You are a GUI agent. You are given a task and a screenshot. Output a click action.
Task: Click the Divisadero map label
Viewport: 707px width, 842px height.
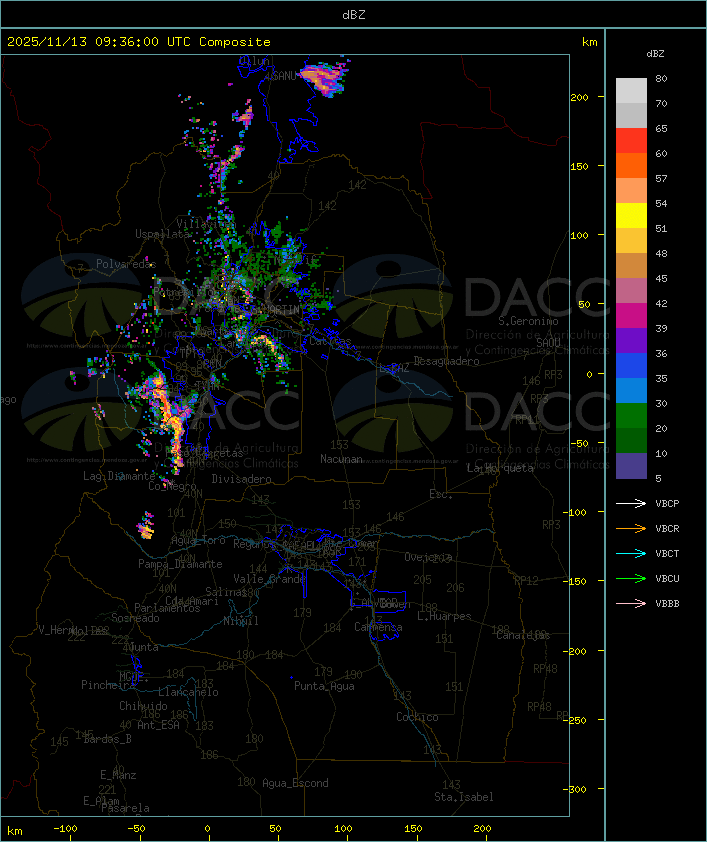(242, 478)
